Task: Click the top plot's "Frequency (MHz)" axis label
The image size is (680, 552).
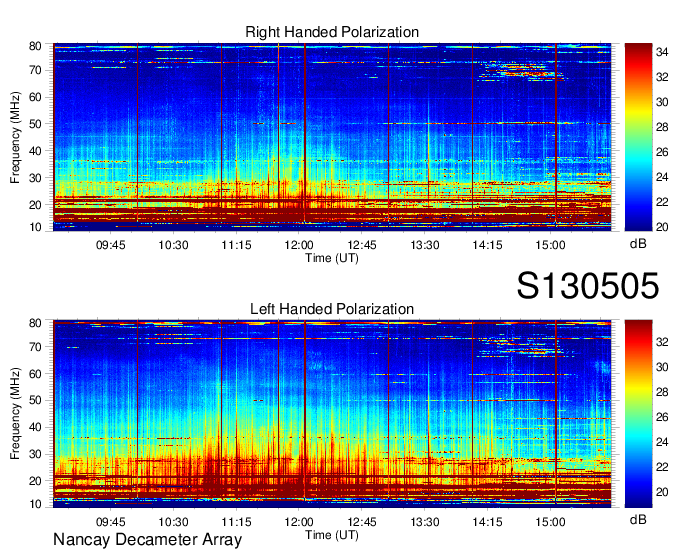Action: [15, 137]
